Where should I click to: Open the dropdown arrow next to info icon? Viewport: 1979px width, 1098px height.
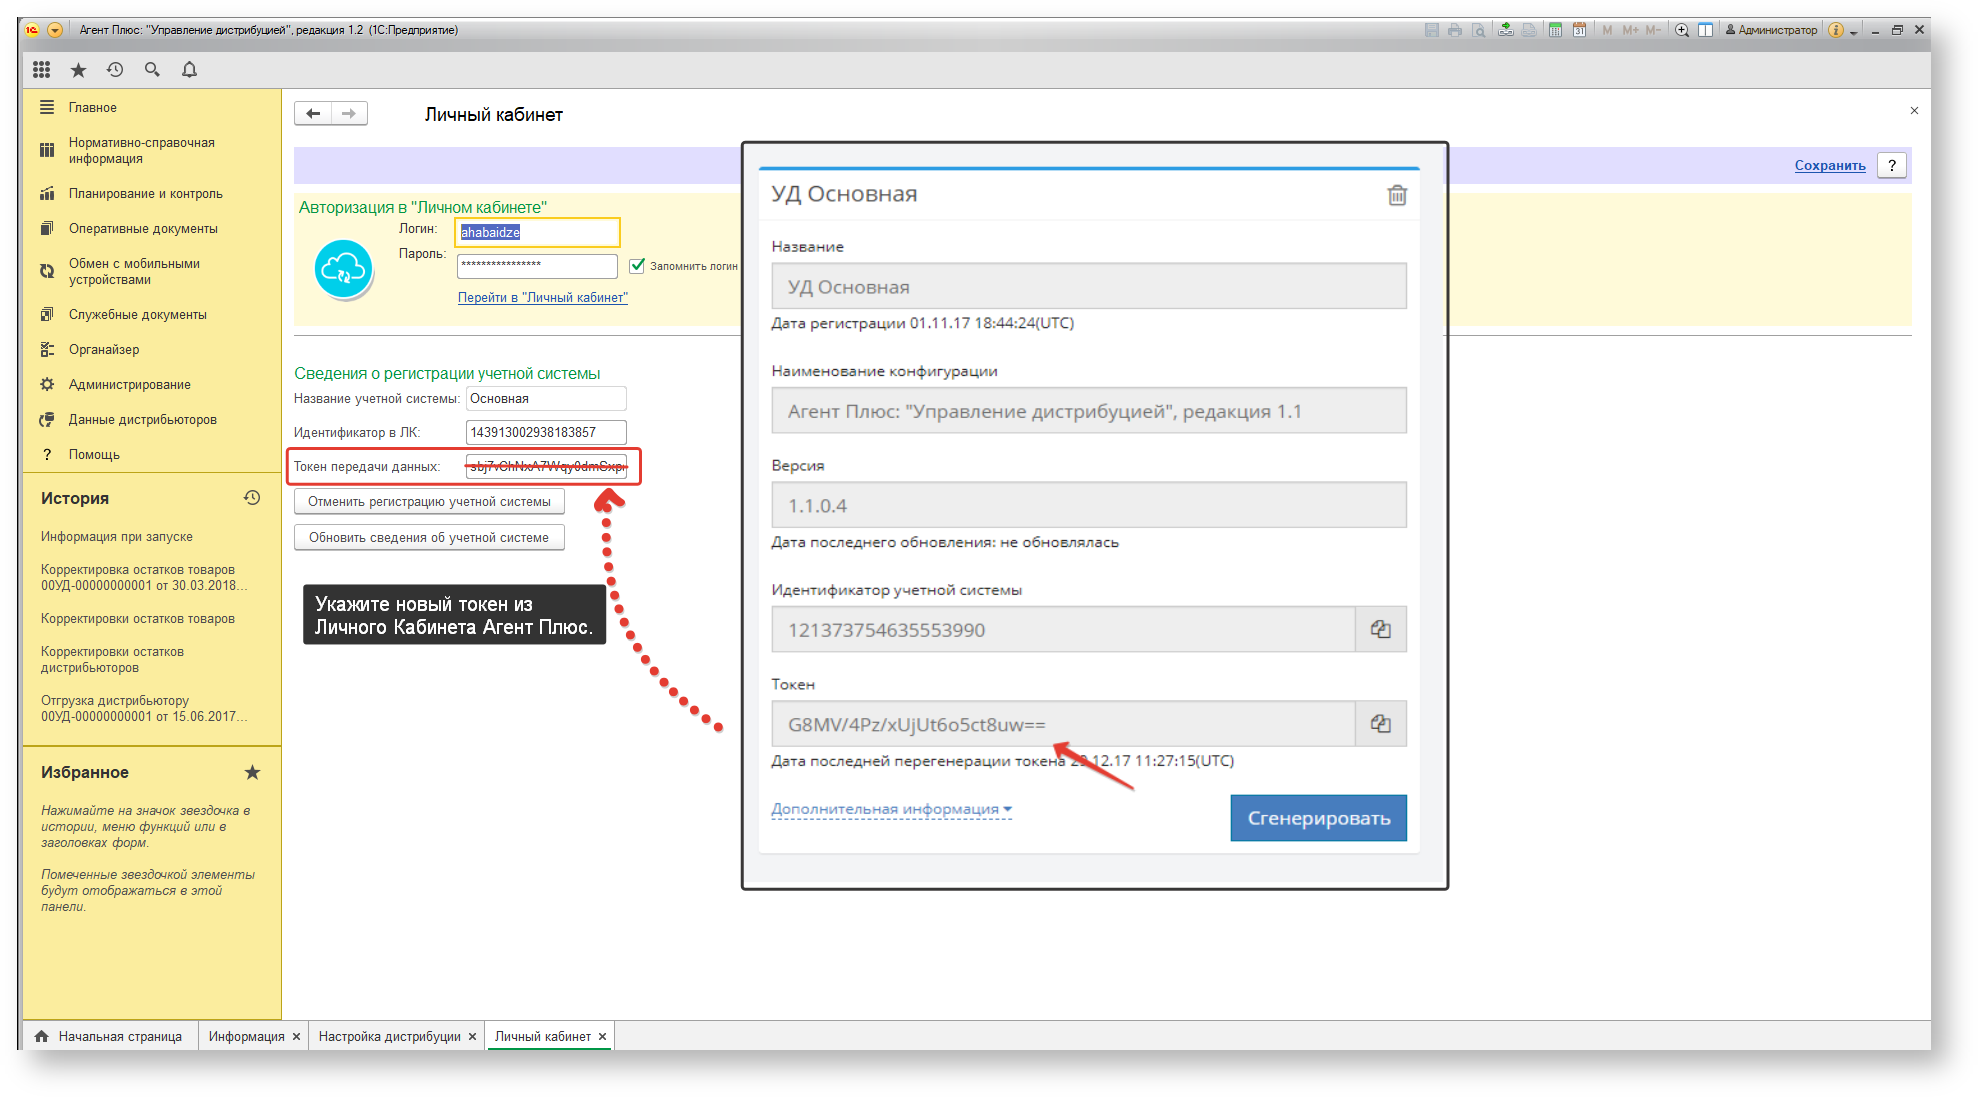(1853, 32)
